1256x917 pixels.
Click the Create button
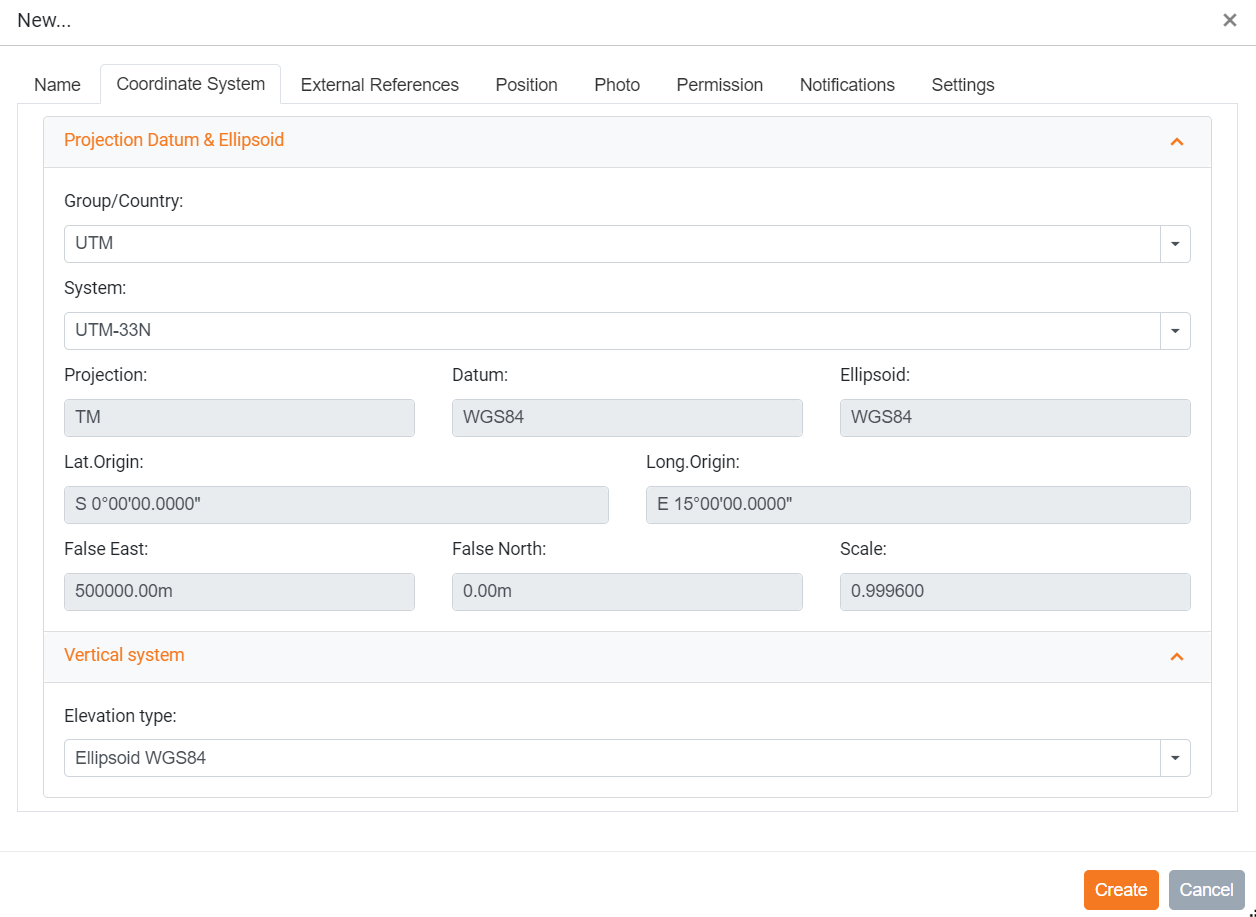[1120, 890]
